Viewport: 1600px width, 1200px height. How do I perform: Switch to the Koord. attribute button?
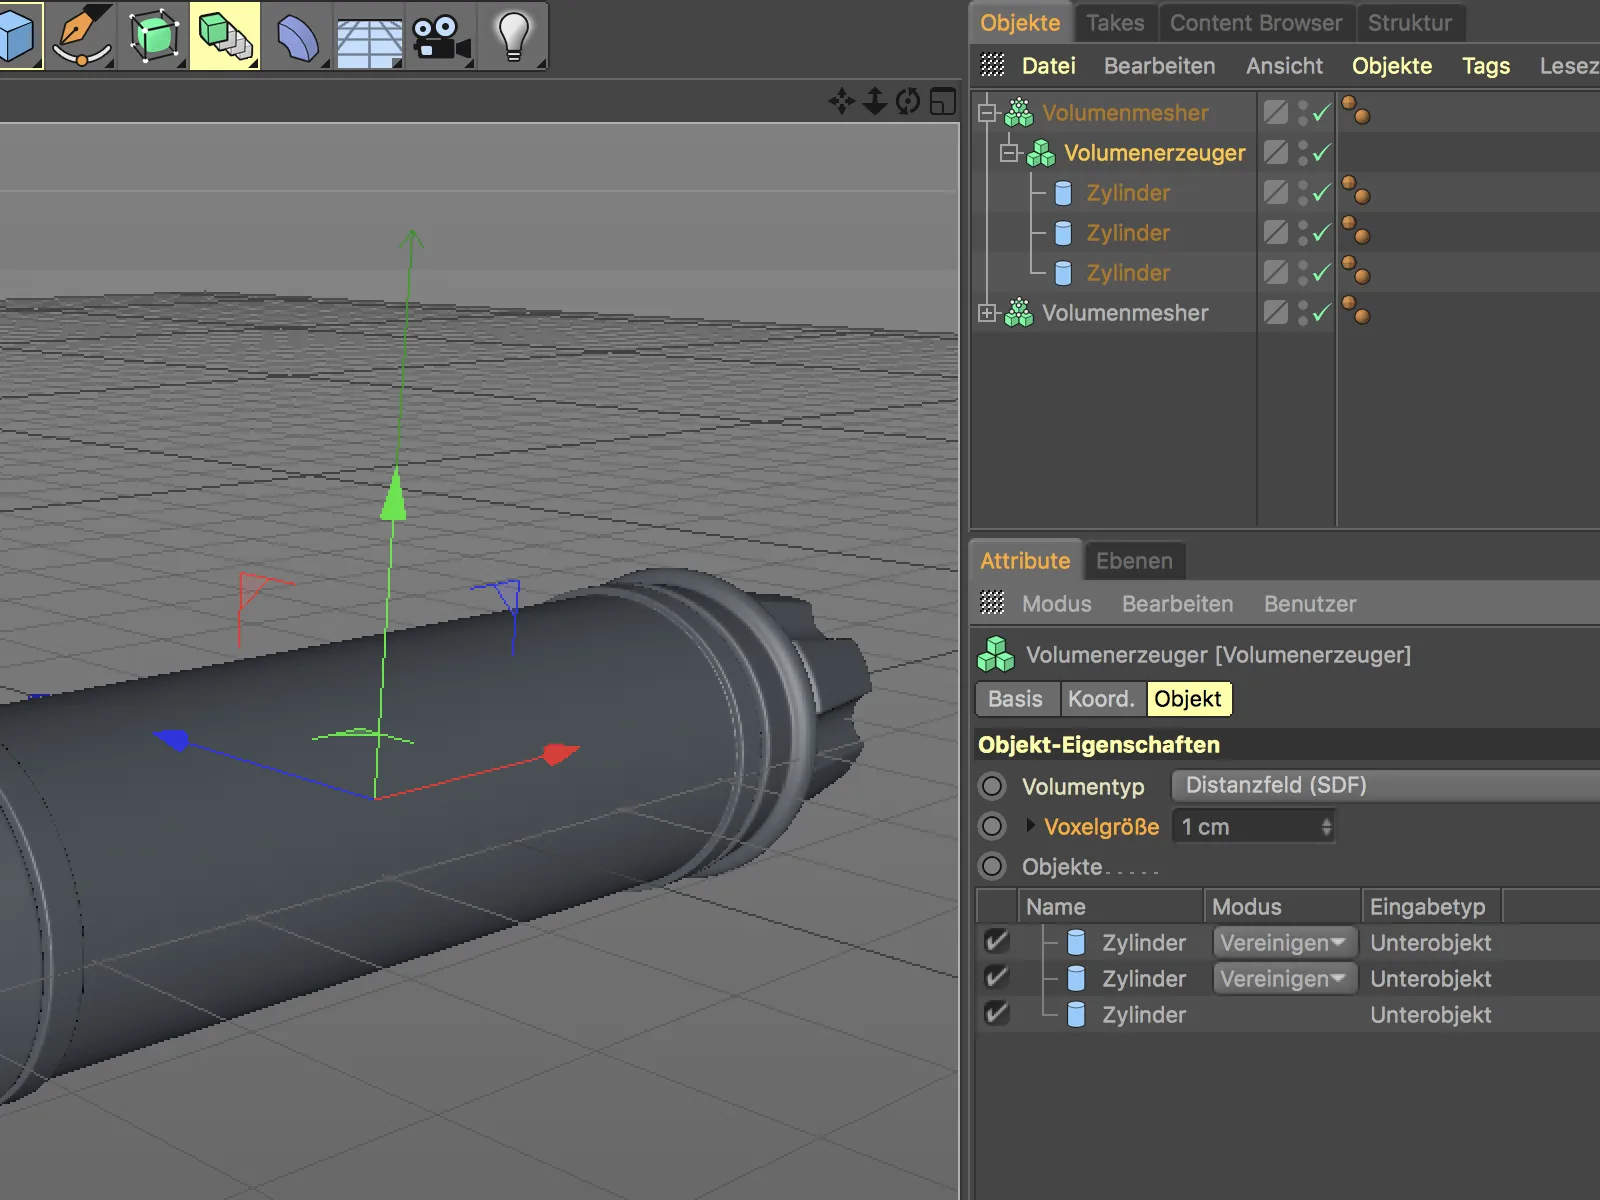(x=1101, y=699)
